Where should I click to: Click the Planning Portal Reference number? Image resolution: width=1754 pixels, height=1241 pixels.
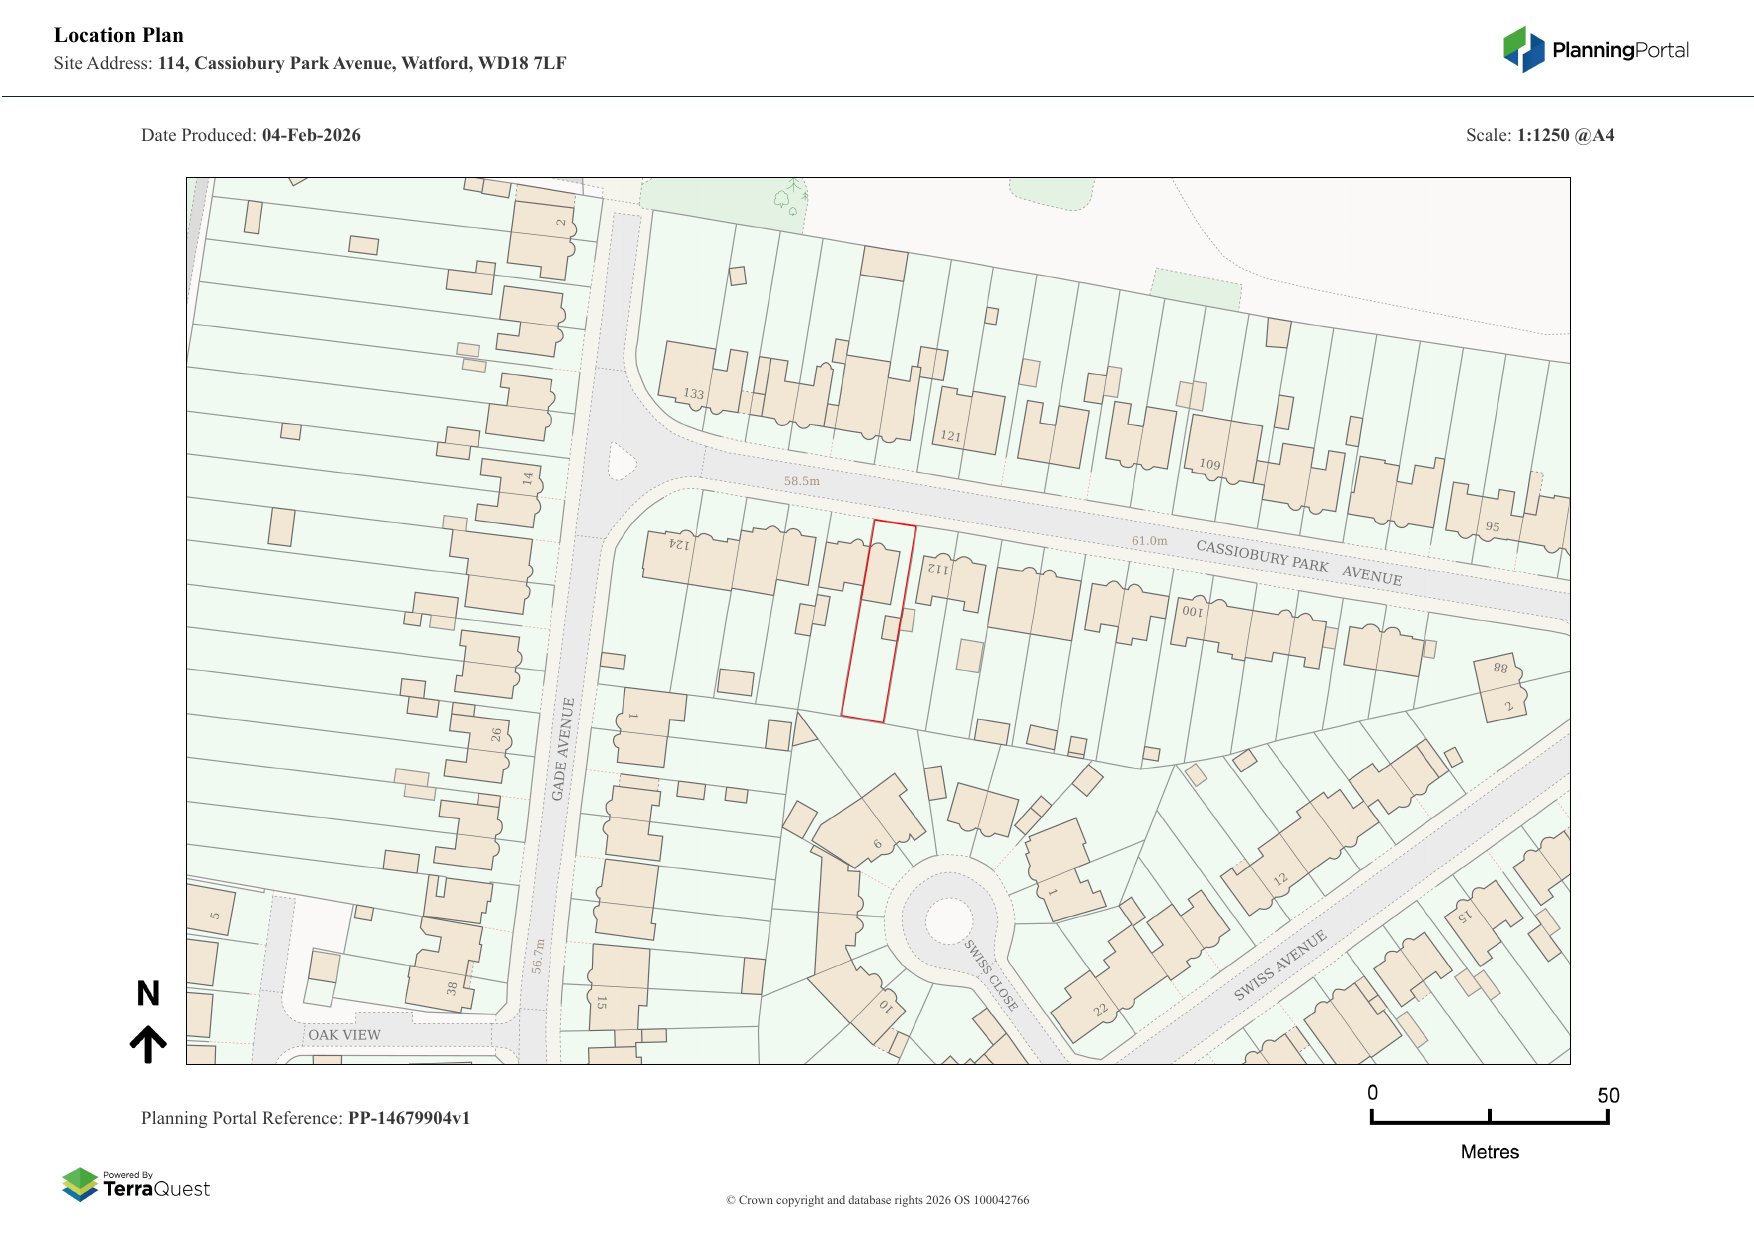pyautogui.click(x=408, y=1118)
